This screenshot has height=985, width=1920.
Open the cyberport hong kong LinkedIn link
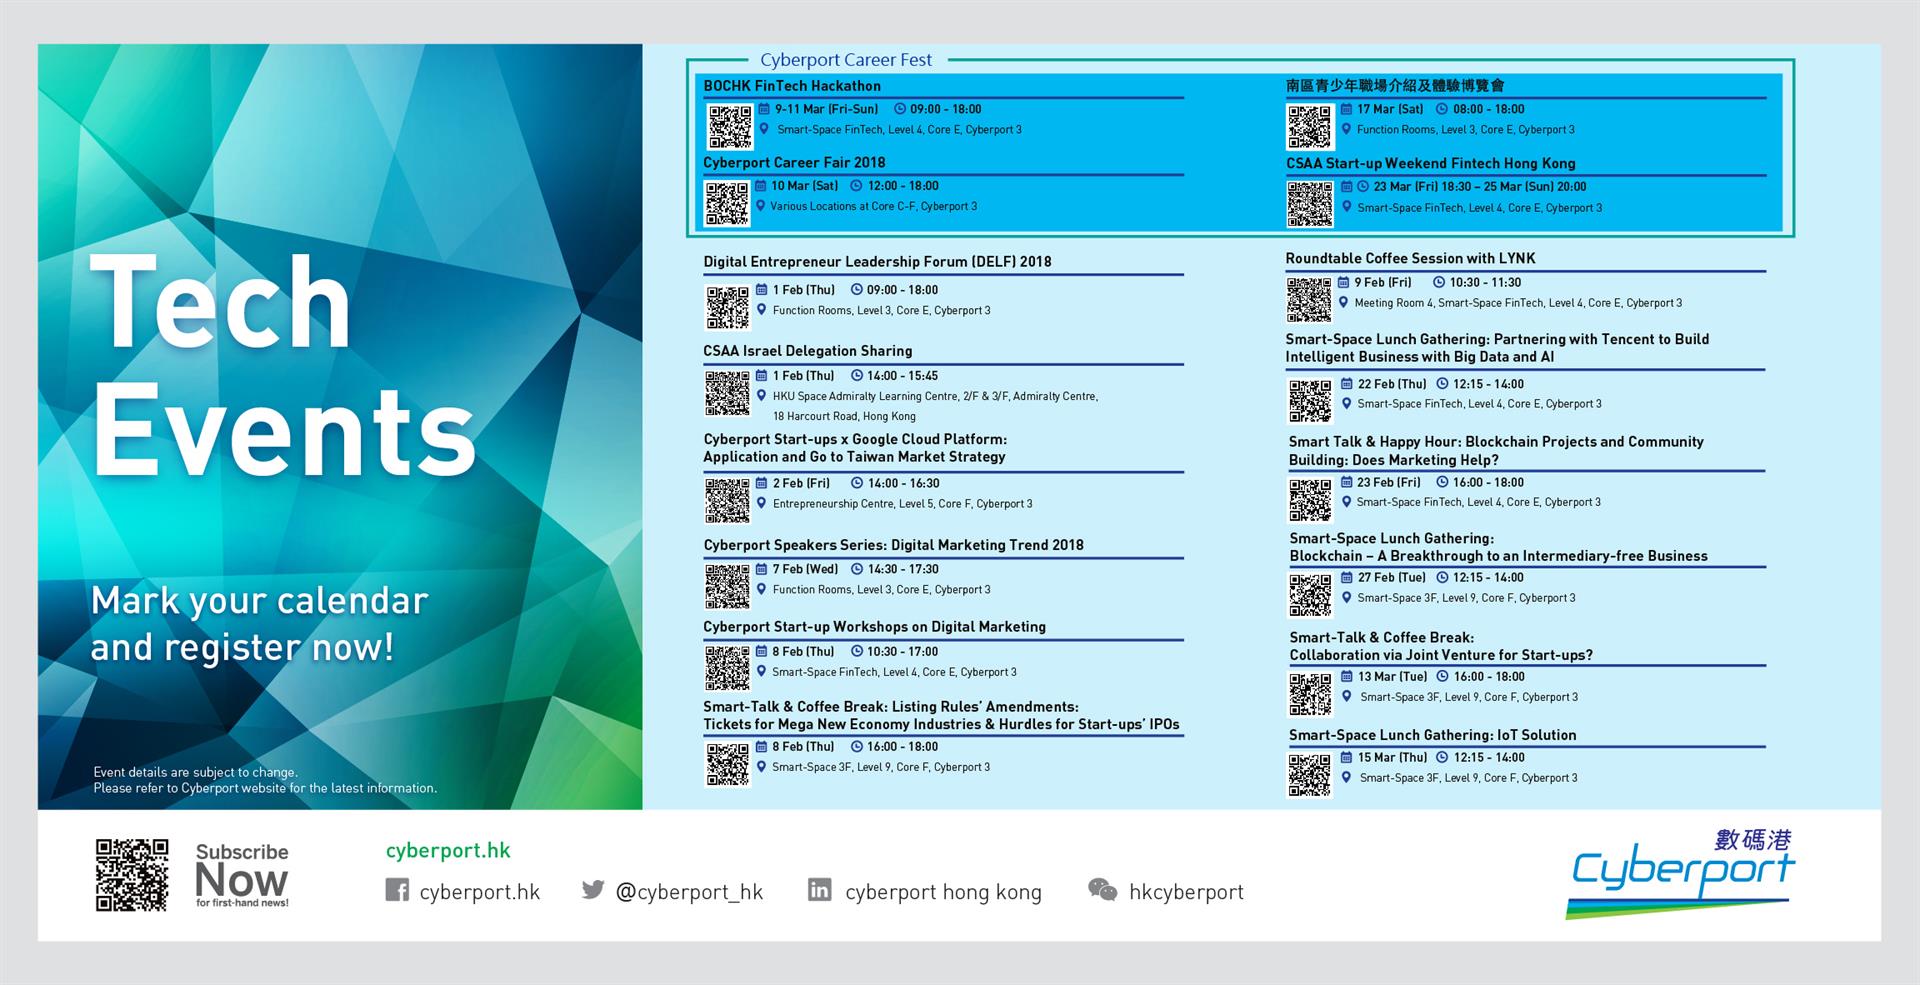tap(943, 892)
